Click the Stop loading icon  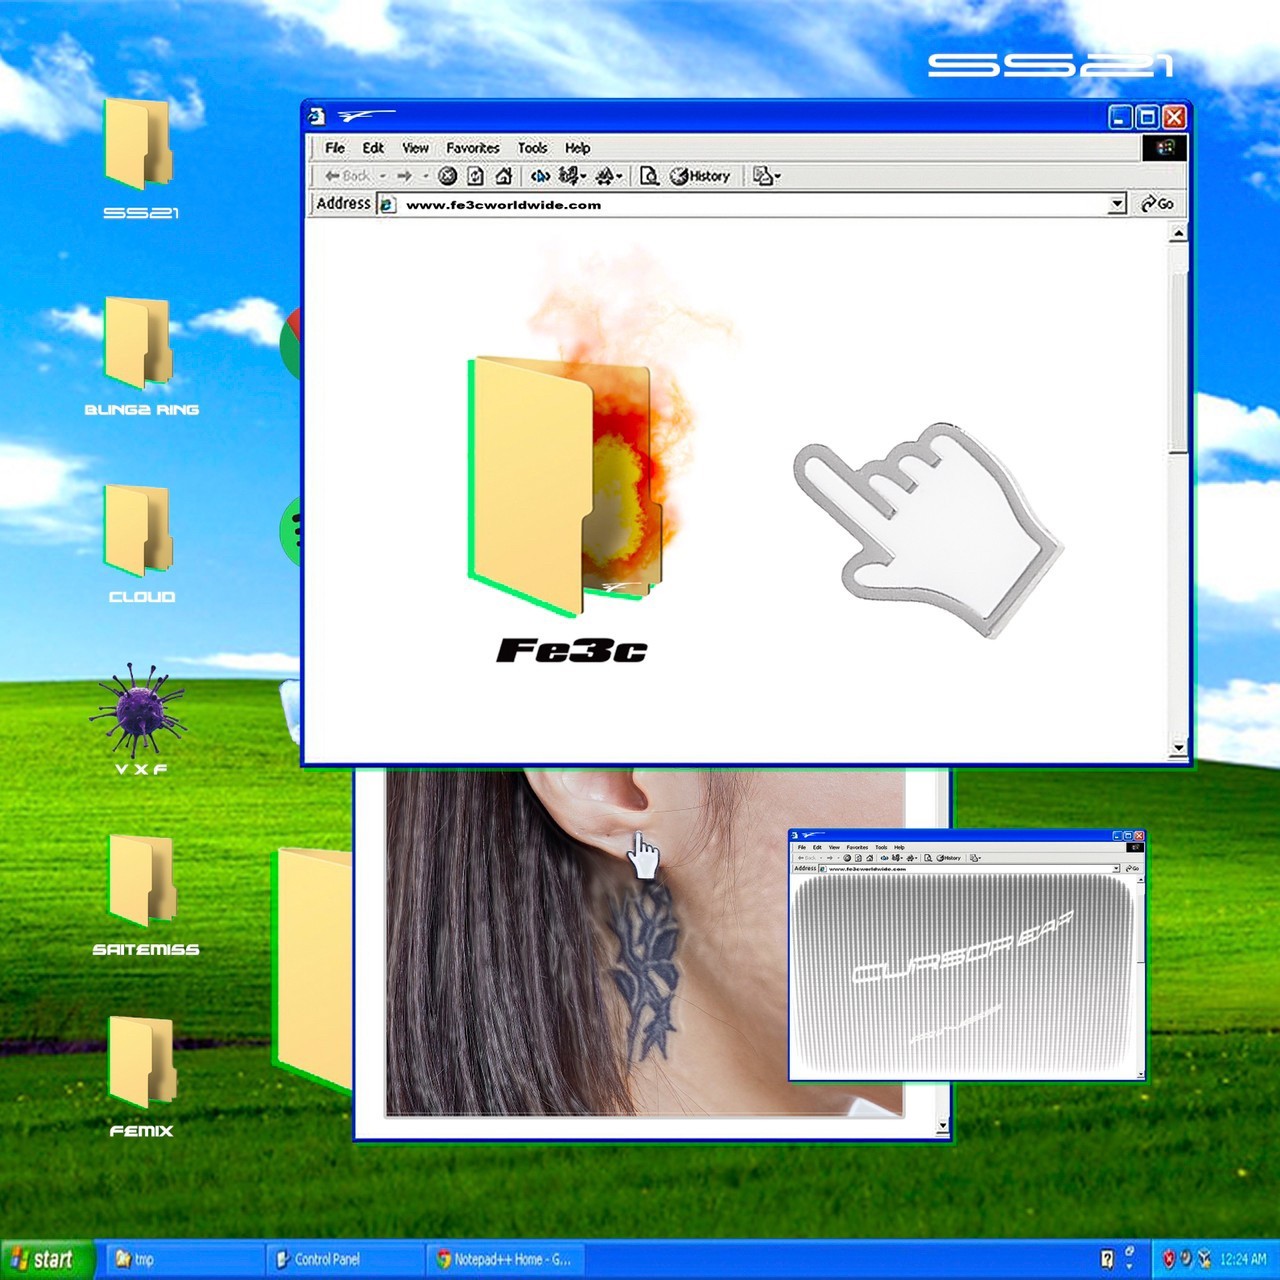pyautogui.click(x=447, y=175)
